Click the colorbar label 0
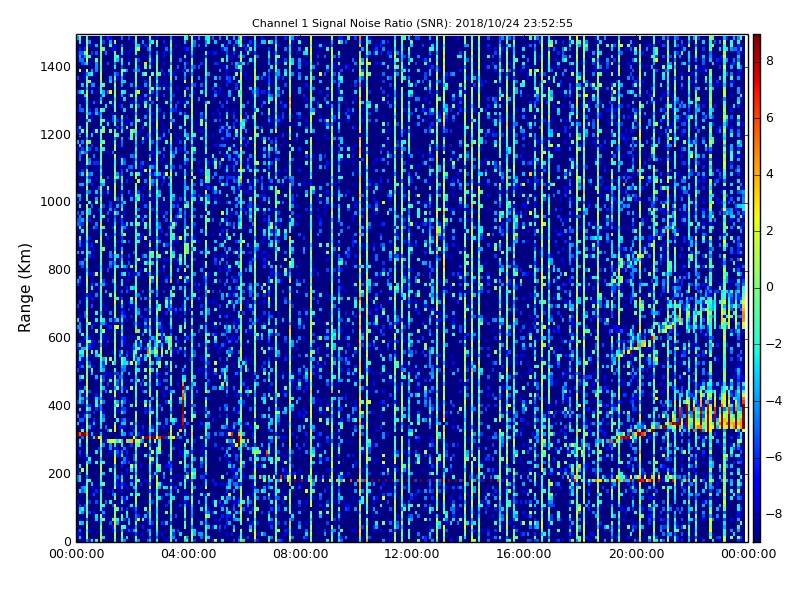This screenshot has height=600, width=800. tap(770, 287)
